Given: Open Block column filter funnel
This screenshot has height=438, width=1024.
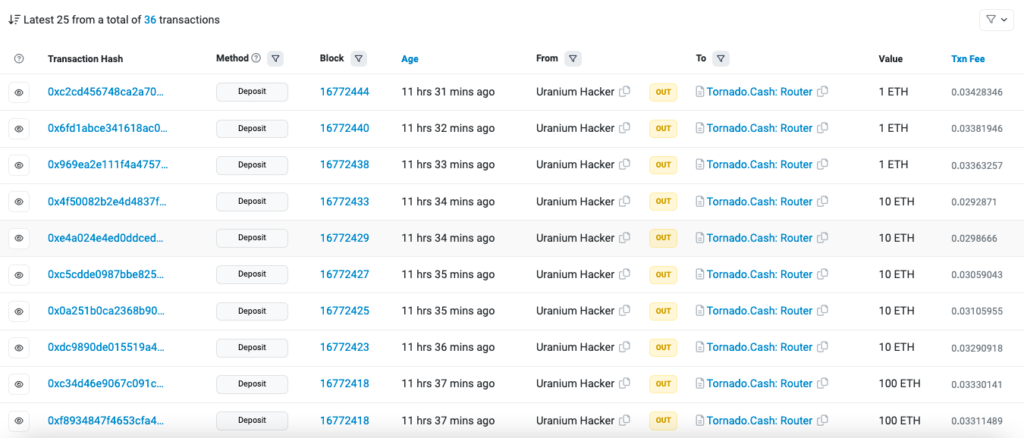Looking at the screenshot, I should pyautogui.click(x=359, y=58).
